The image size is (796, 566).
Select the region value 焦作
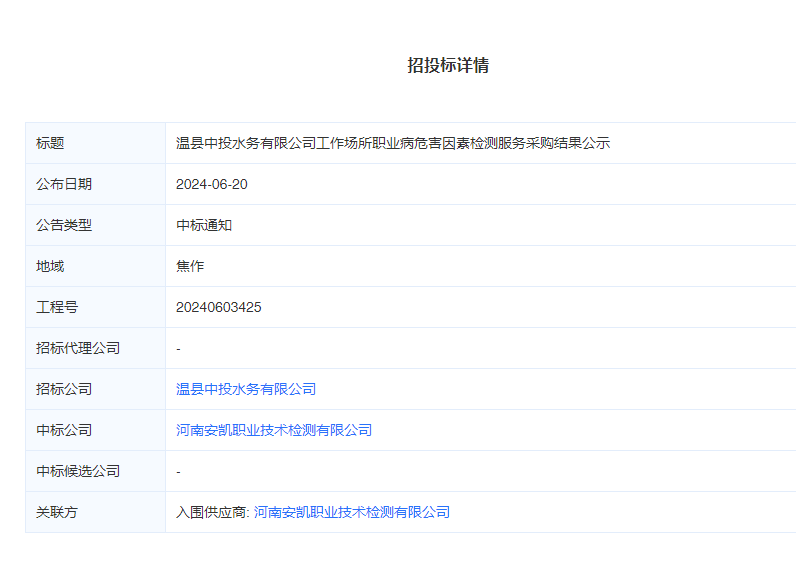190,266
